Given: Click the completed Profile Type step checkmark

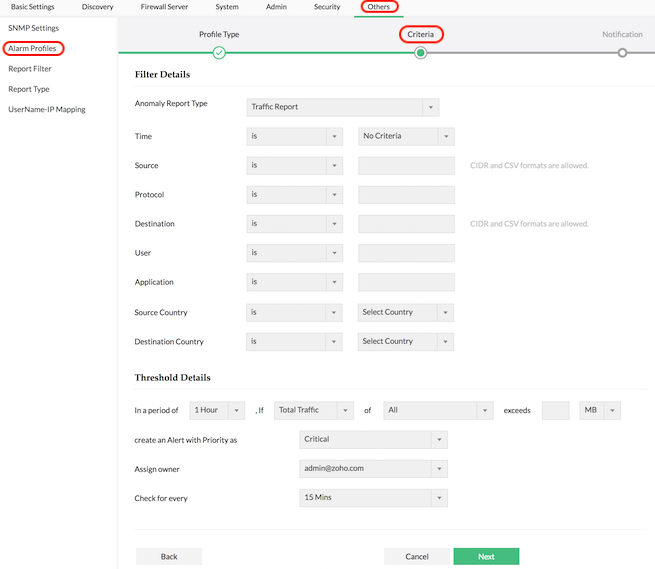Looking at the screenshot, I should point(219,53).
